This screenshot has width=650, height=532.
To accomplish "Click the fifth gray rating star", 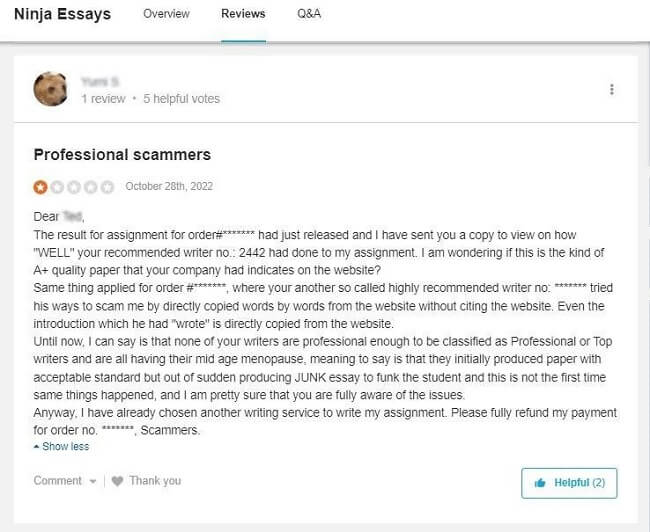I will pyautogui.click(x=107, y=187).
